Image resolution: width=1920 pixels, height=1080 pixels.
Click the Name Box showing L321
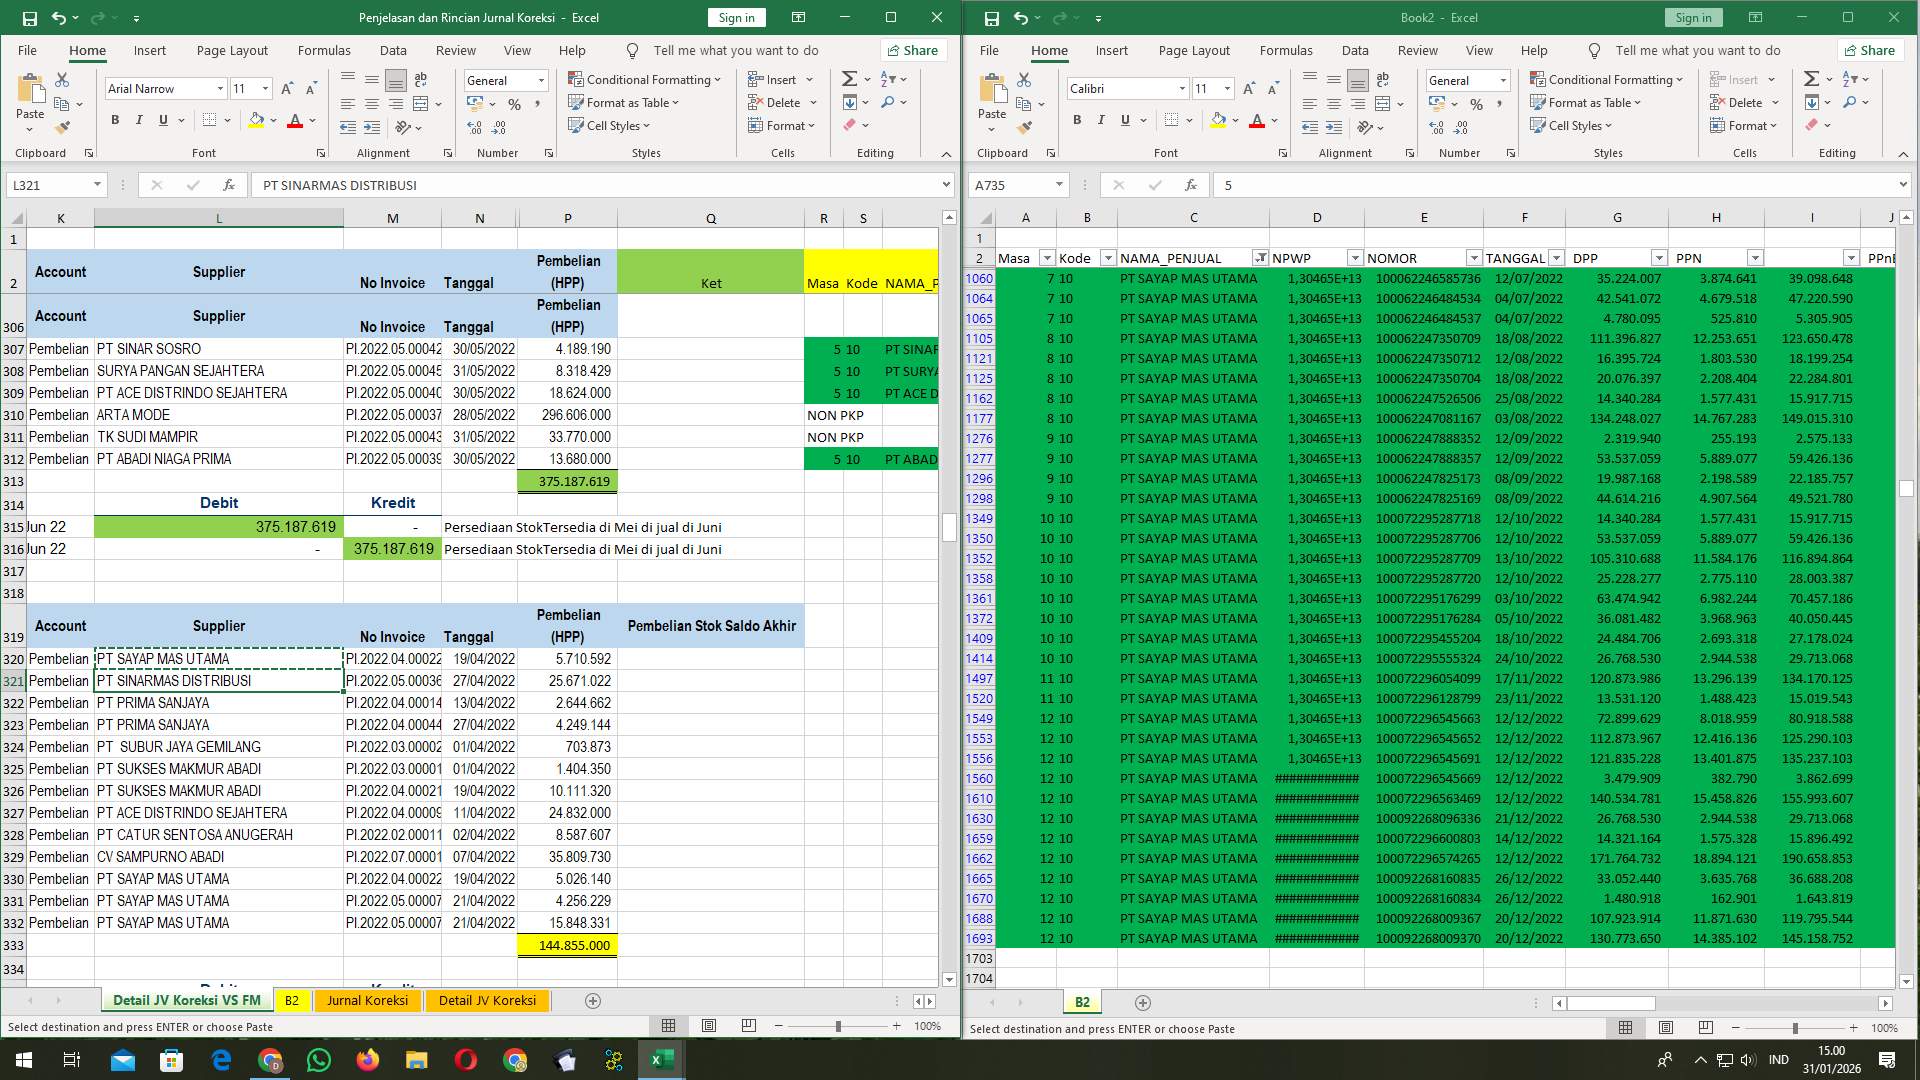click(48, 184)
